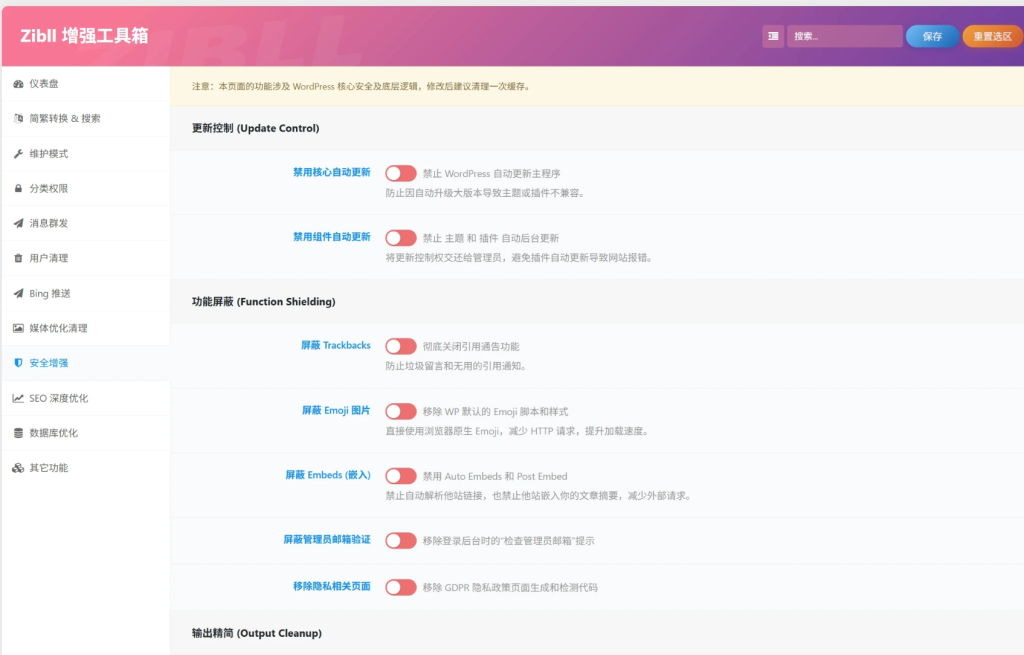Click the 搜索 input field in header
1024x655 pixels.
coord(844,37)
